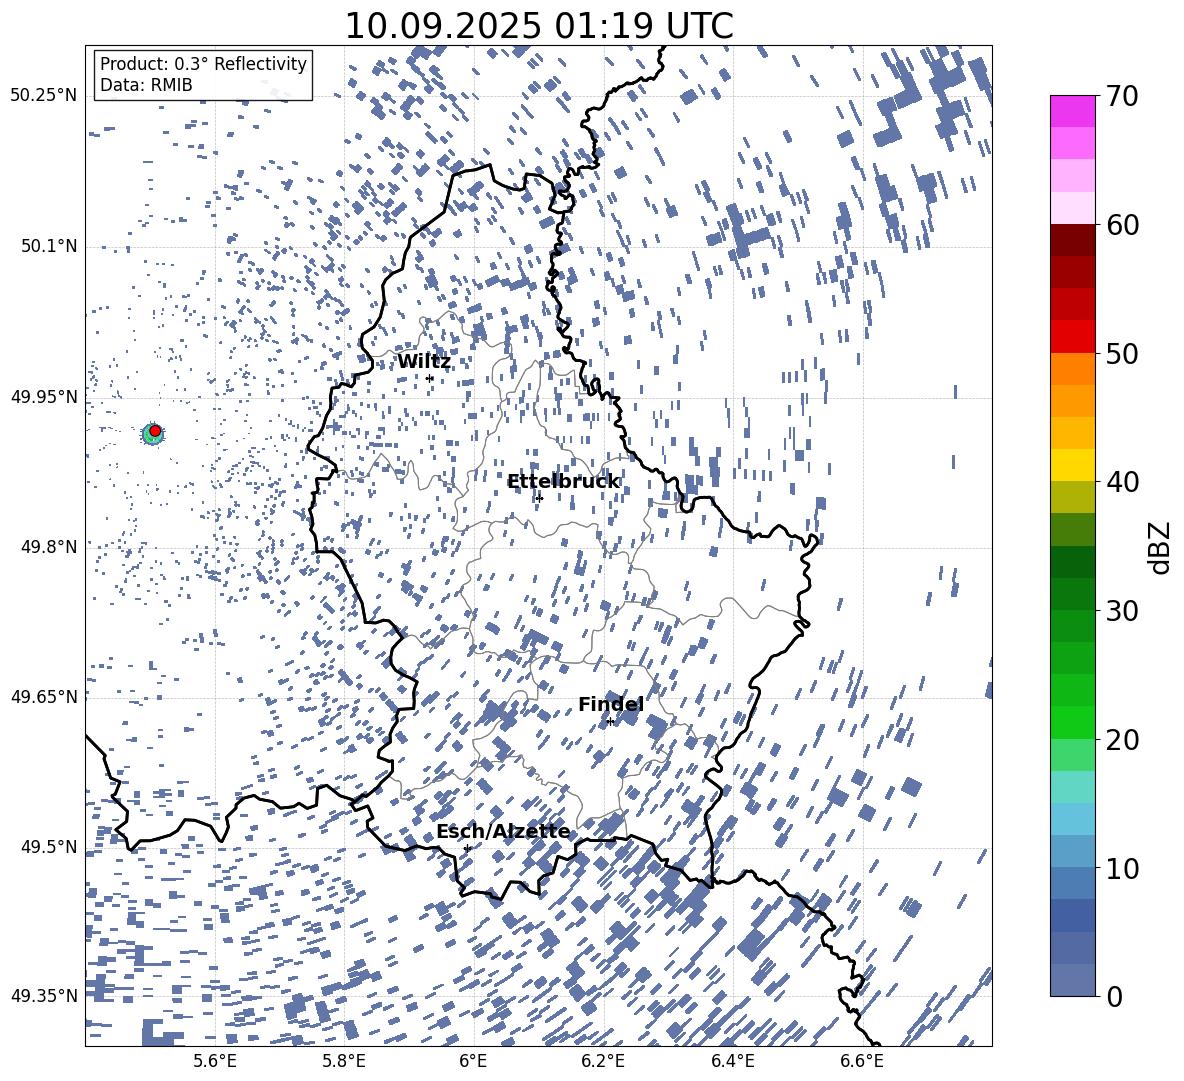The width and height of the screenshot is (1184, 1081).
Task: Click the 6°E longitude label
Action: pyautogui.click(x=473, y=1061)
